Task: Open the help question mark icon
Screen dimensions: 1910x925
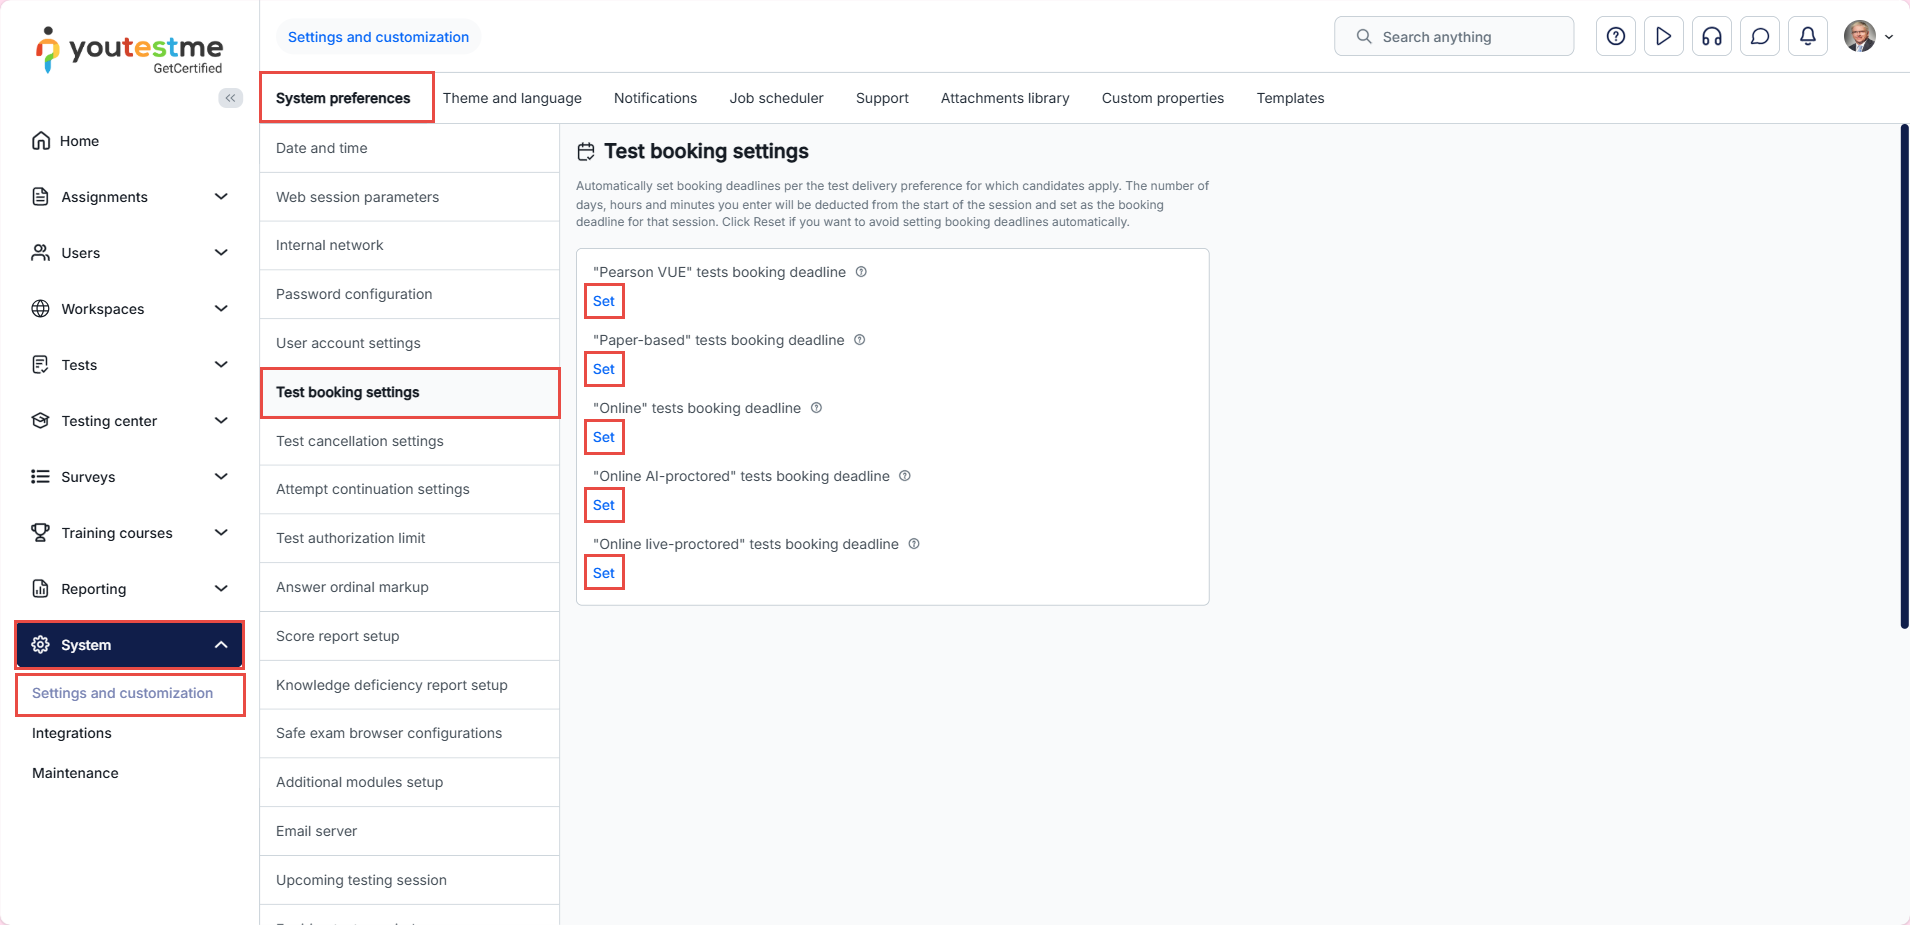Action: [1615, 37]
